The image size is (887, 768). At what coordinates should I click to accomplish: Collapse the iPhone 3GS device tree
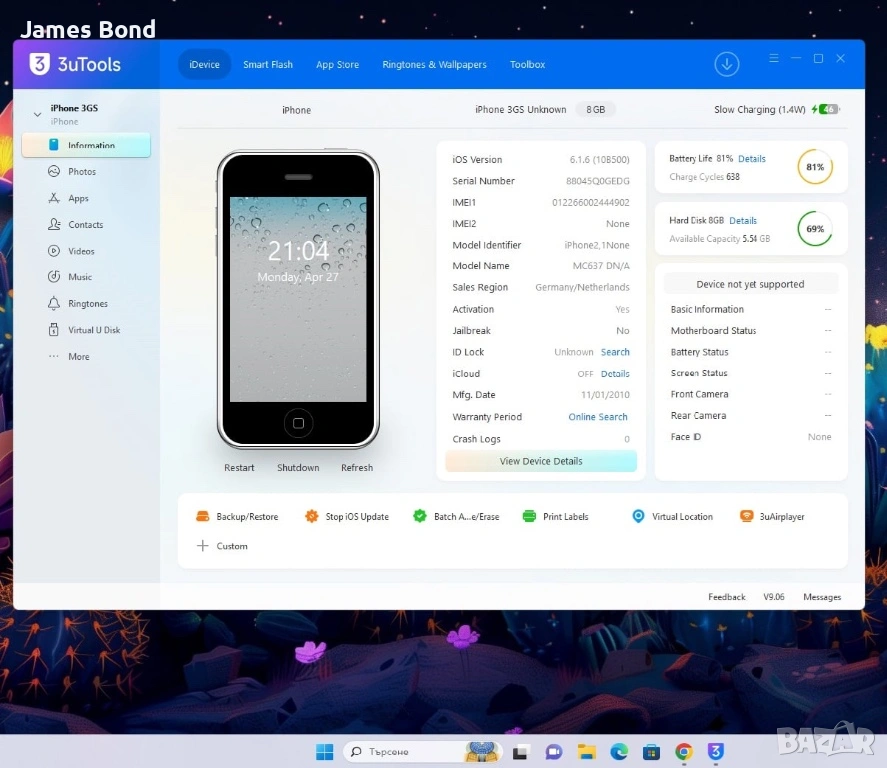(x=38, y=114)
